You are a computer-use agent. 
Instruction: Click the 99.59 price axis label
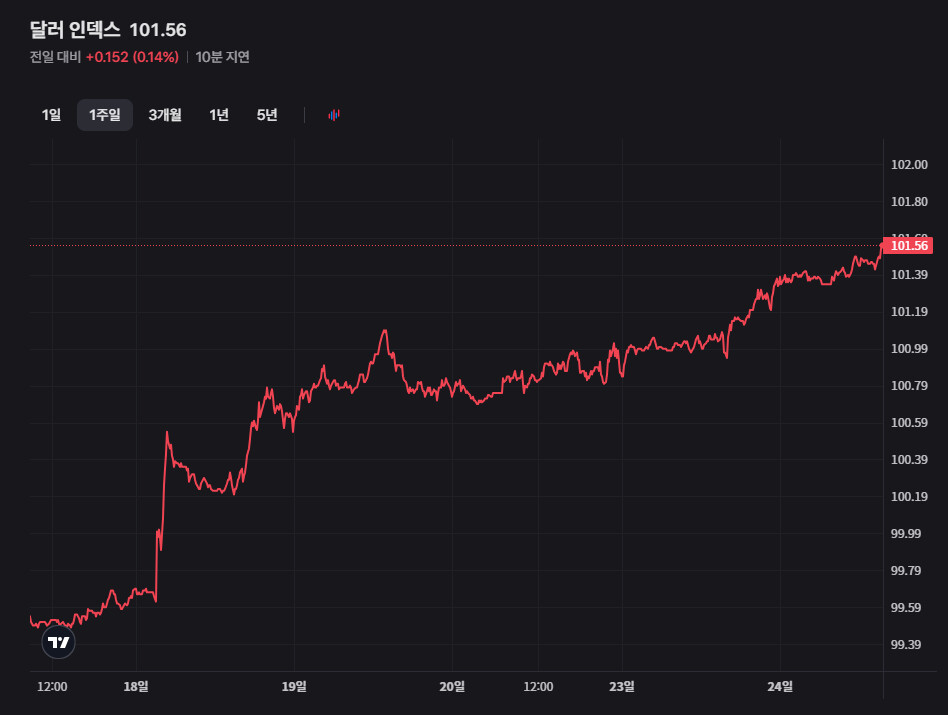[x=906, y=607]
